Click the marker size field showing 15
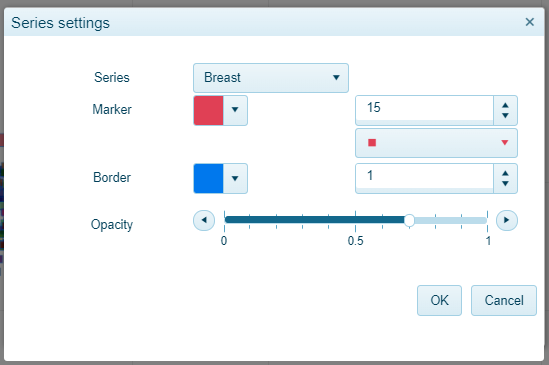This screenshot has height=365, width=549. tap(424, 110)
